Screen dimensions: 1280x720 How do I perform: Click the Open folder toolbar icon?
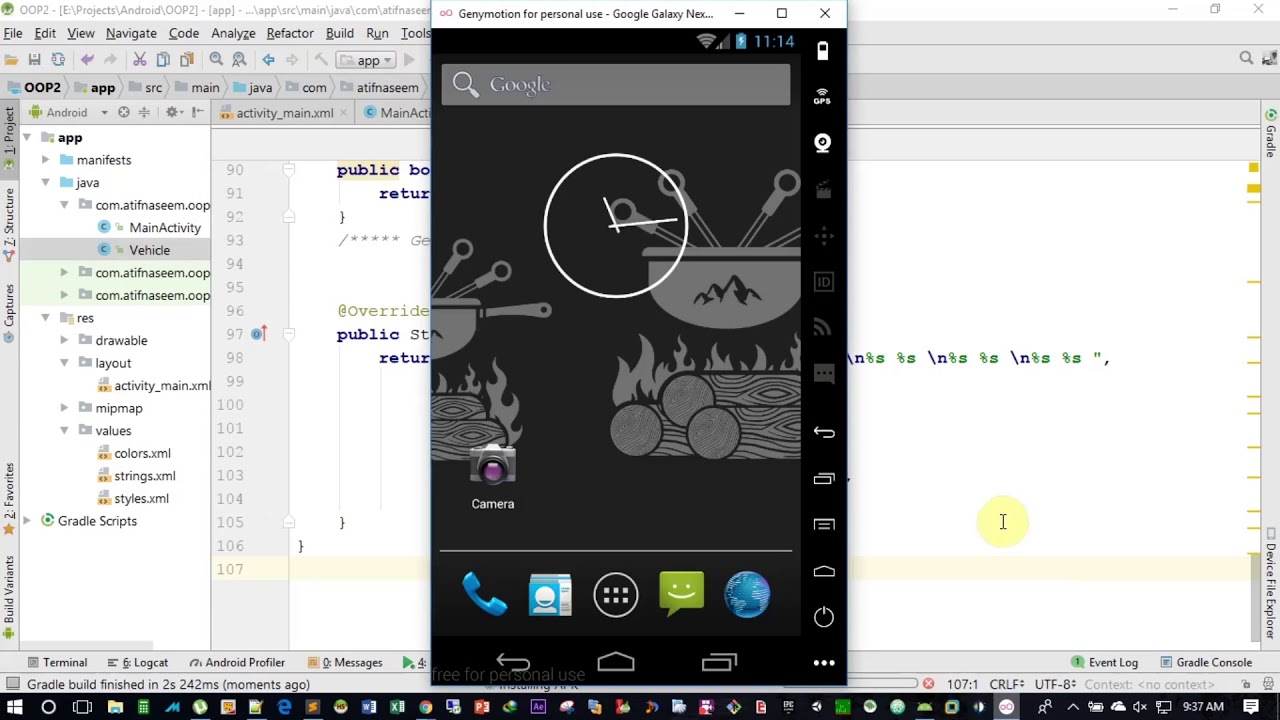tap(11, 60)
